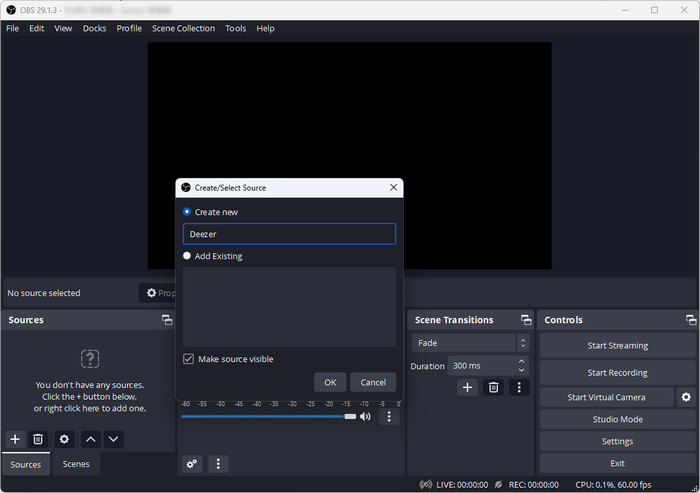Image resolution: width=700 pixels, height=493 pixels.
Task: Select the Create new radio button
Action: [x=188, y=212]
